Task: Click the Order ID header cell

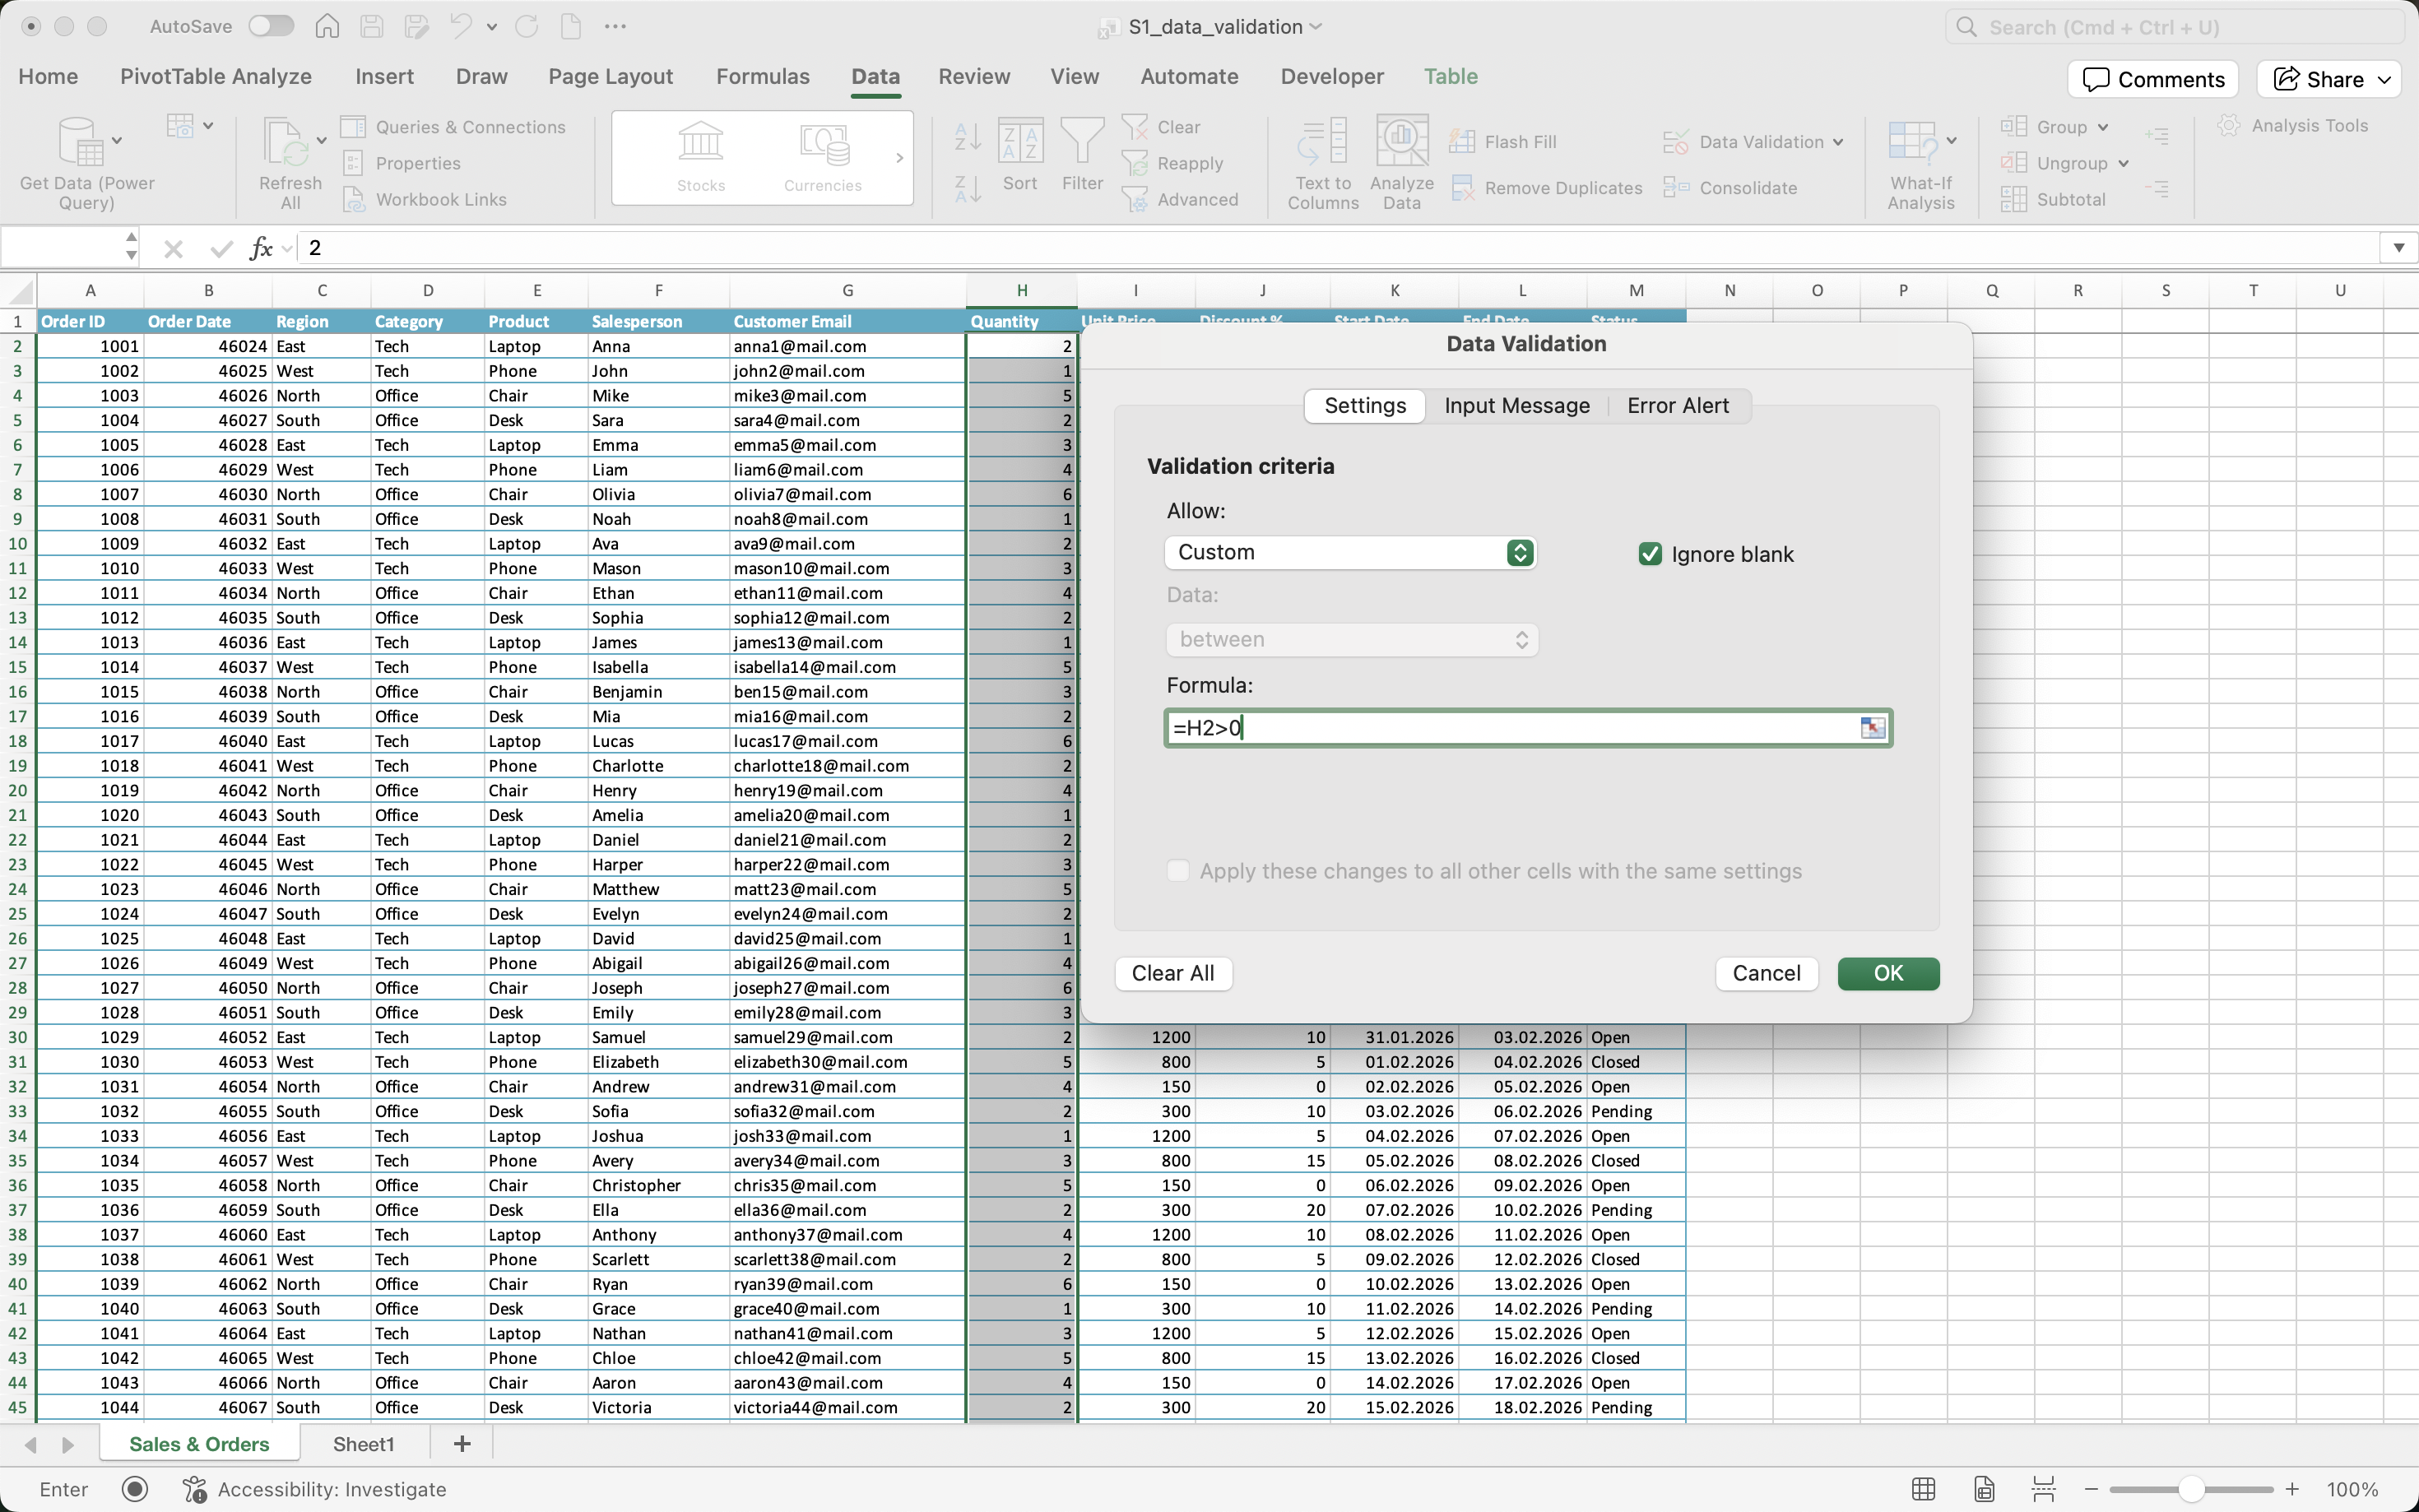Action: coord(90,321)
